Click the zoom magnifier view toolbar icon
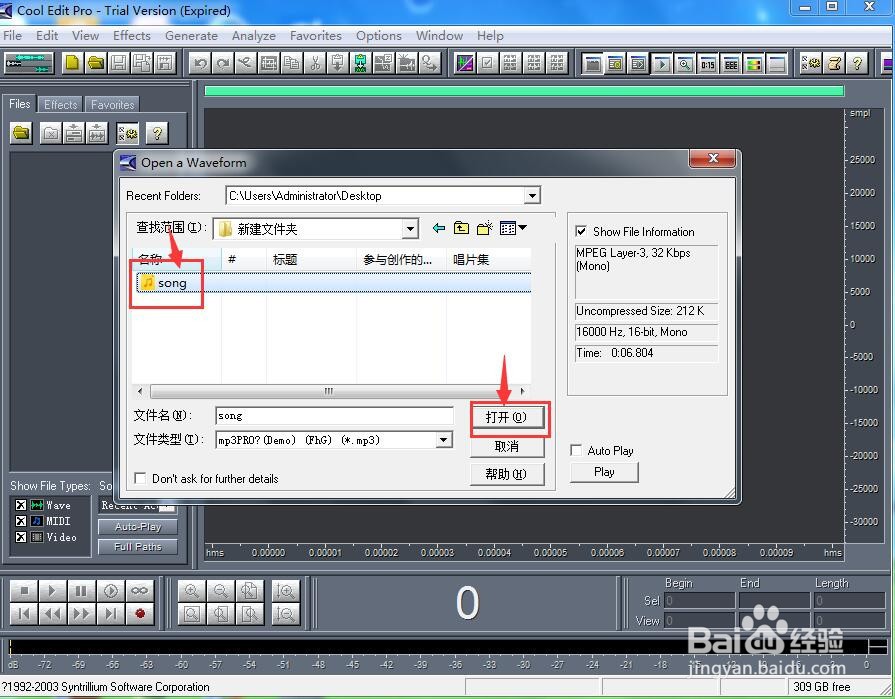 click(684, 63)
